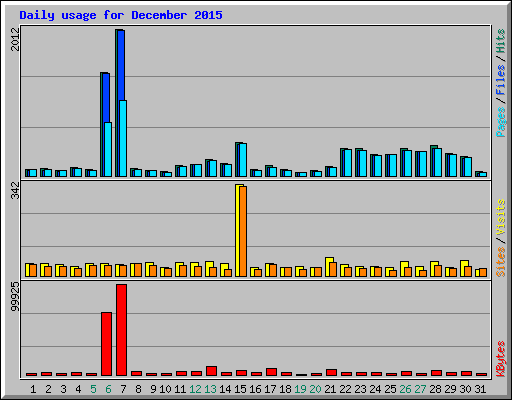Click the red KBytes bar for day 13
This screenshot has height=400, width=512.
pos(211,371)
